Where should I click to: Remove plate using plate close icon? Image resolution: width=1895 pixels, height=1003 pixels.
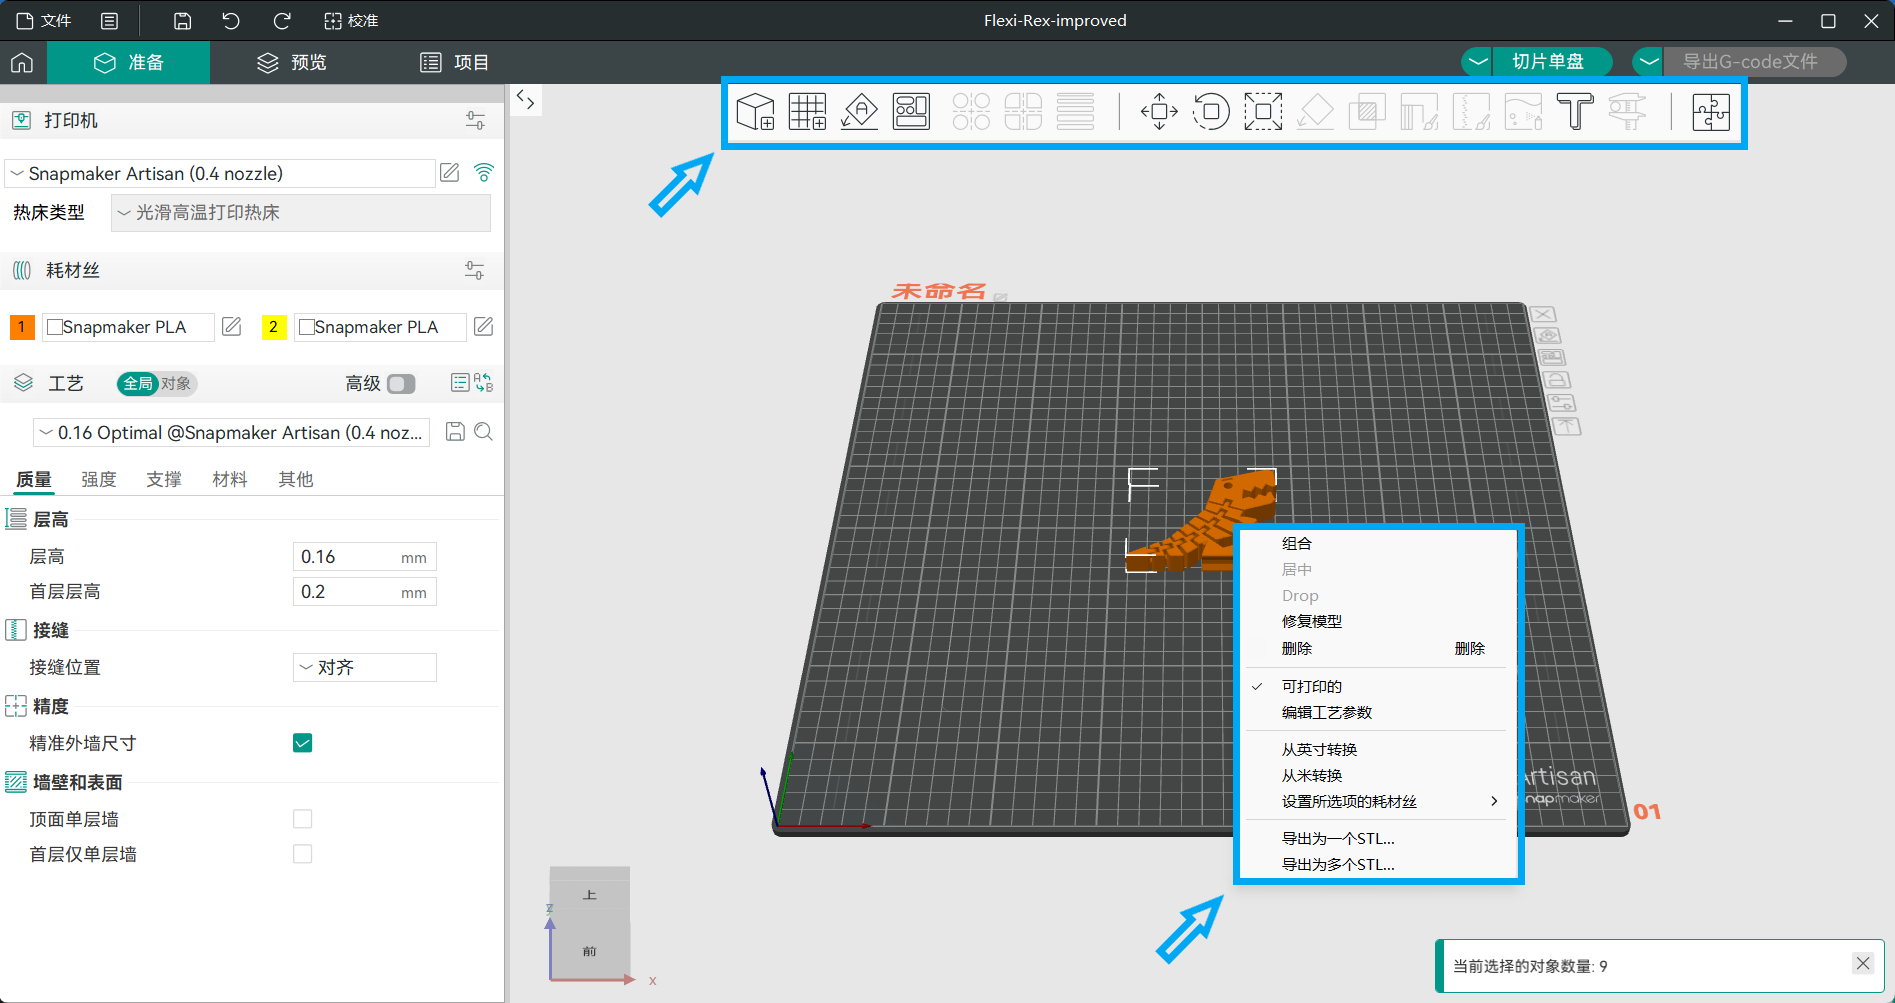click(x=1543, y=315)
